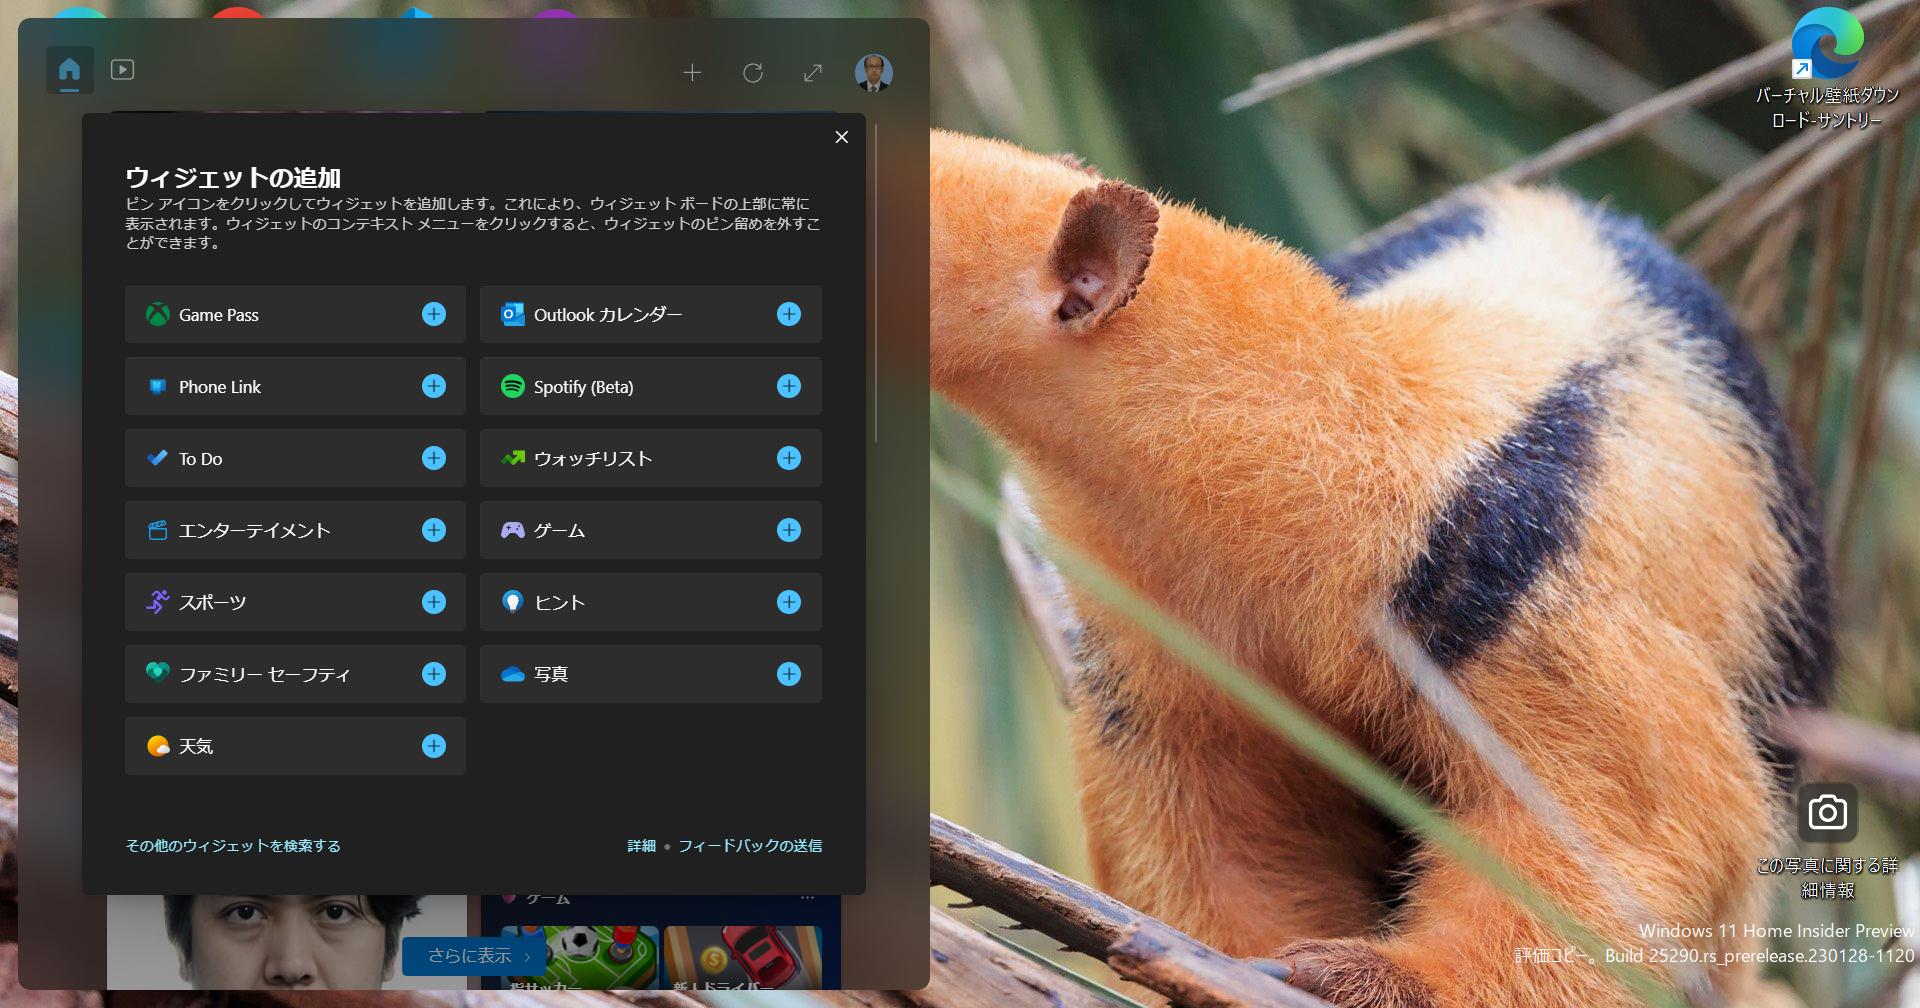Click the add widget plus icon in header
1920x1008 pixels.
(692, 73)
